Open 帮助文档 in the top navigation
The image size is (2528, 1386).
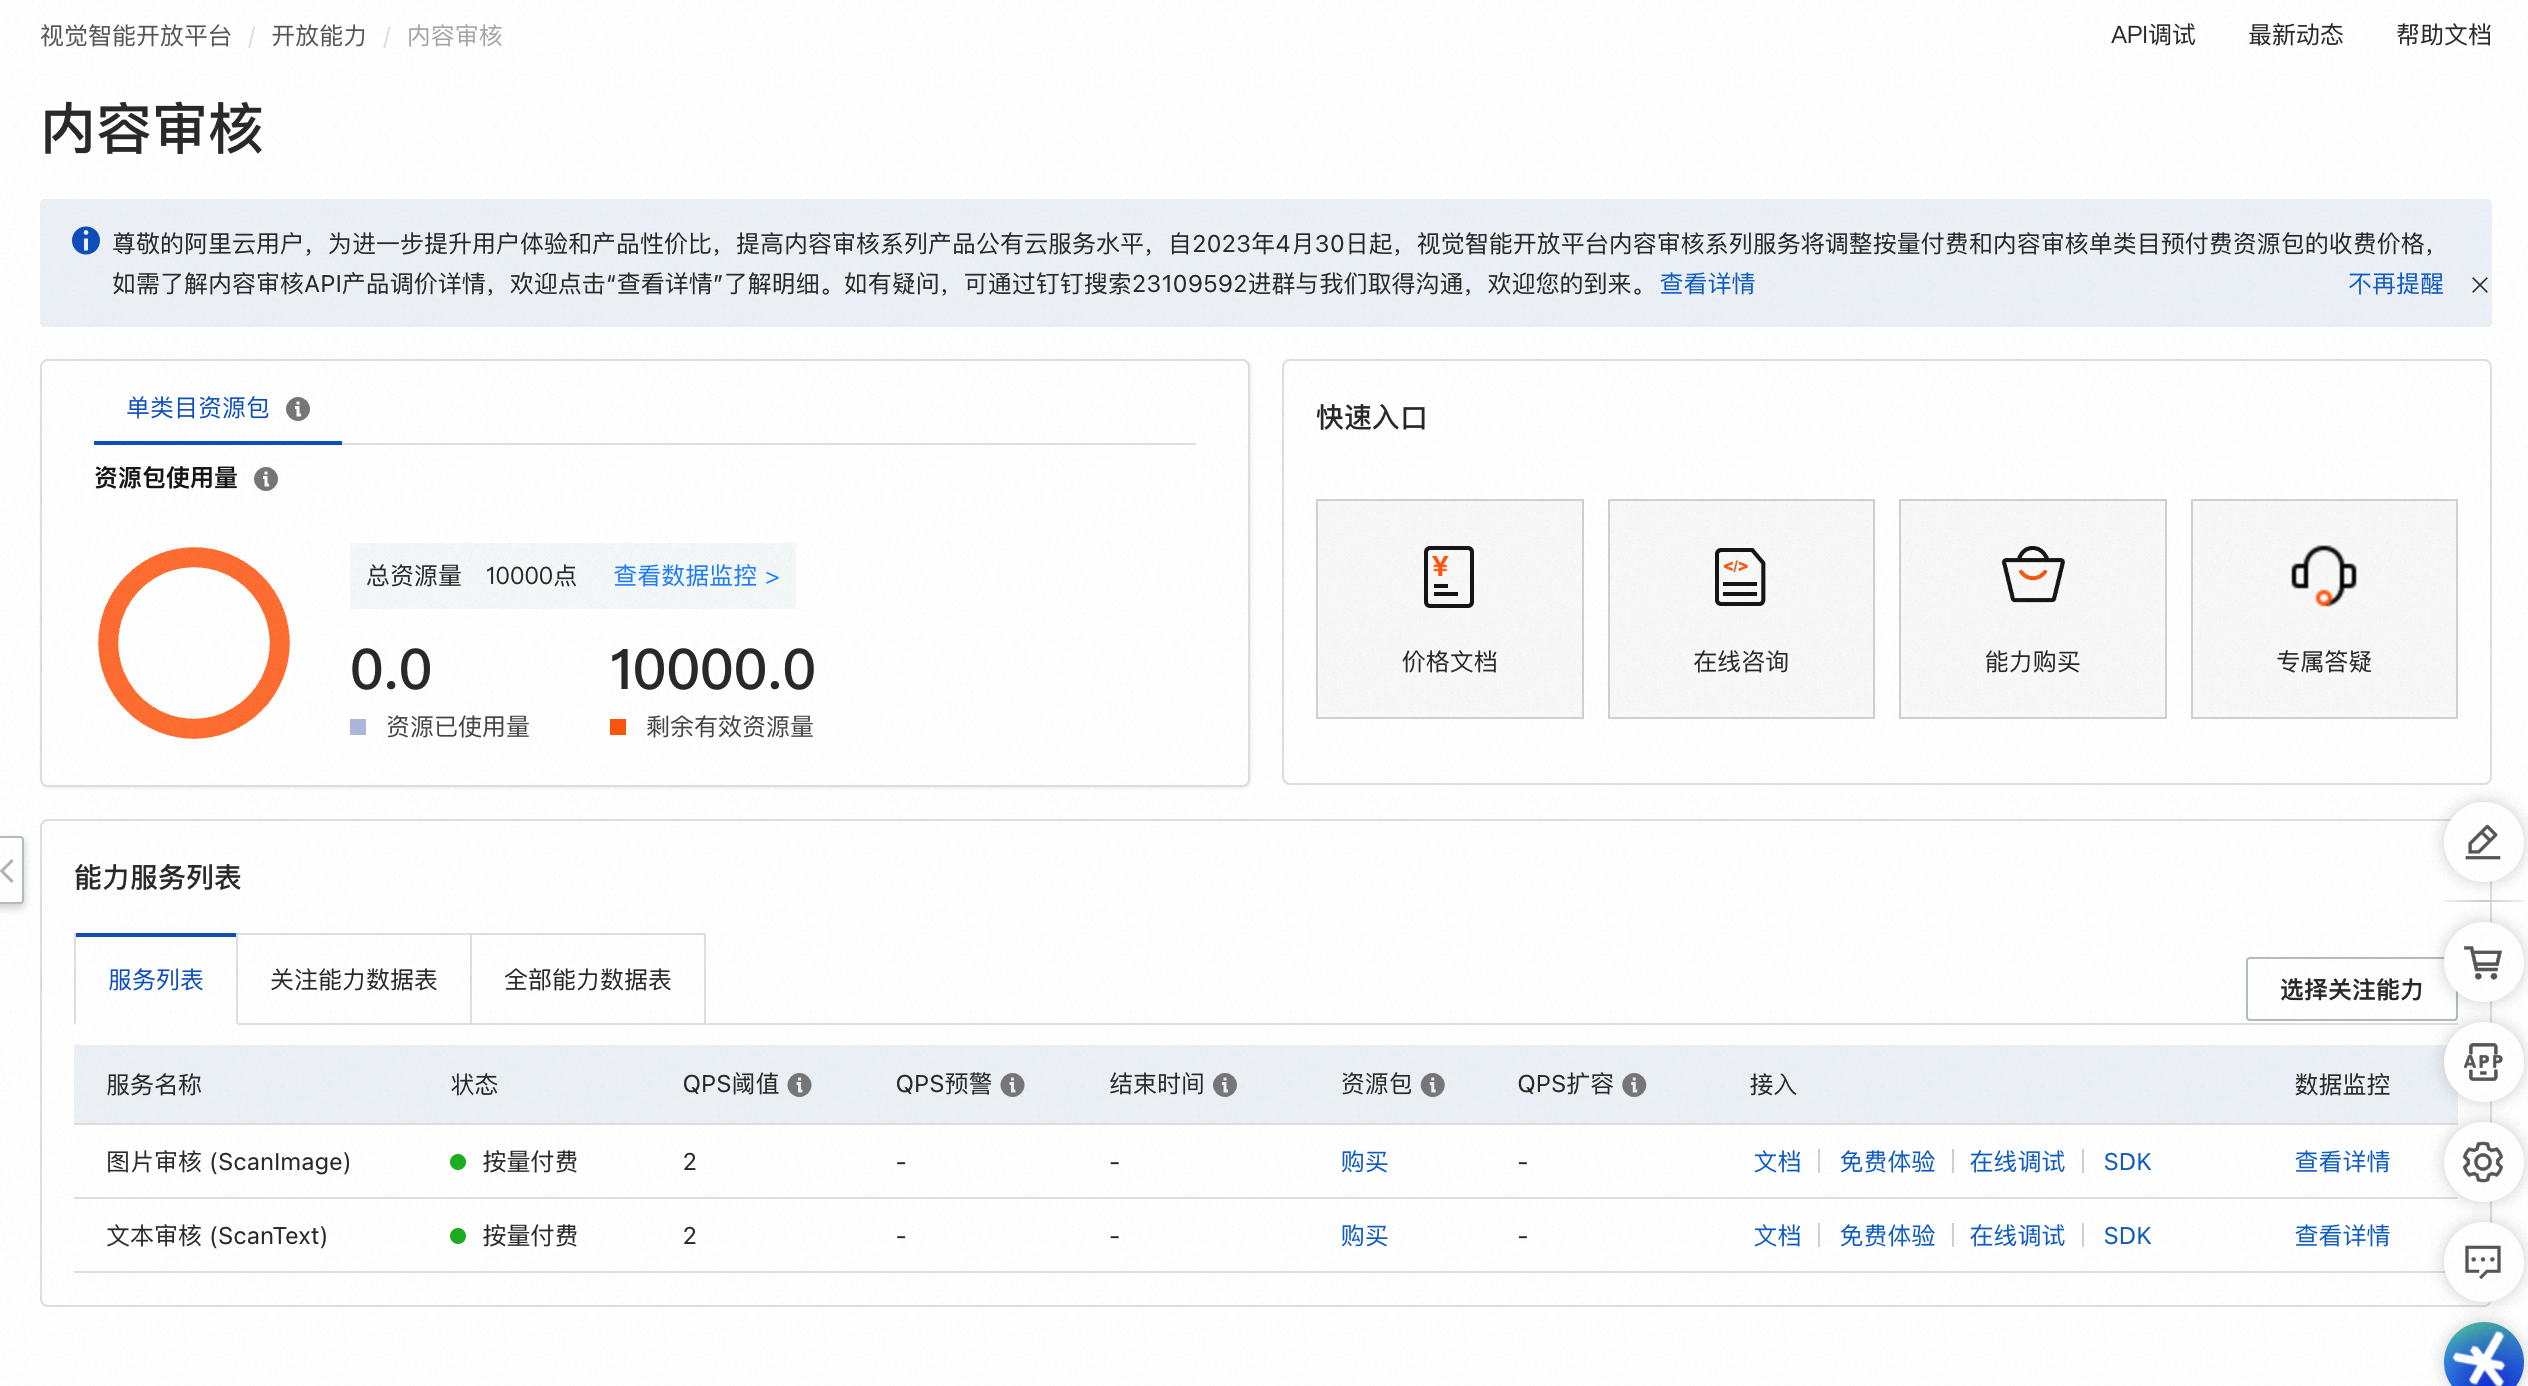2444,36
